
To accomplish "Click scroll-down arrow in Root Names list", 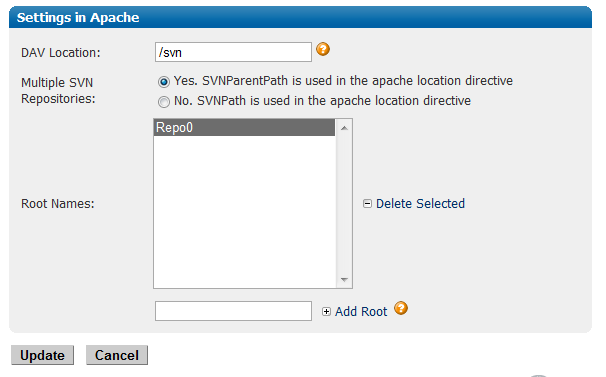I will coord(344,279).
